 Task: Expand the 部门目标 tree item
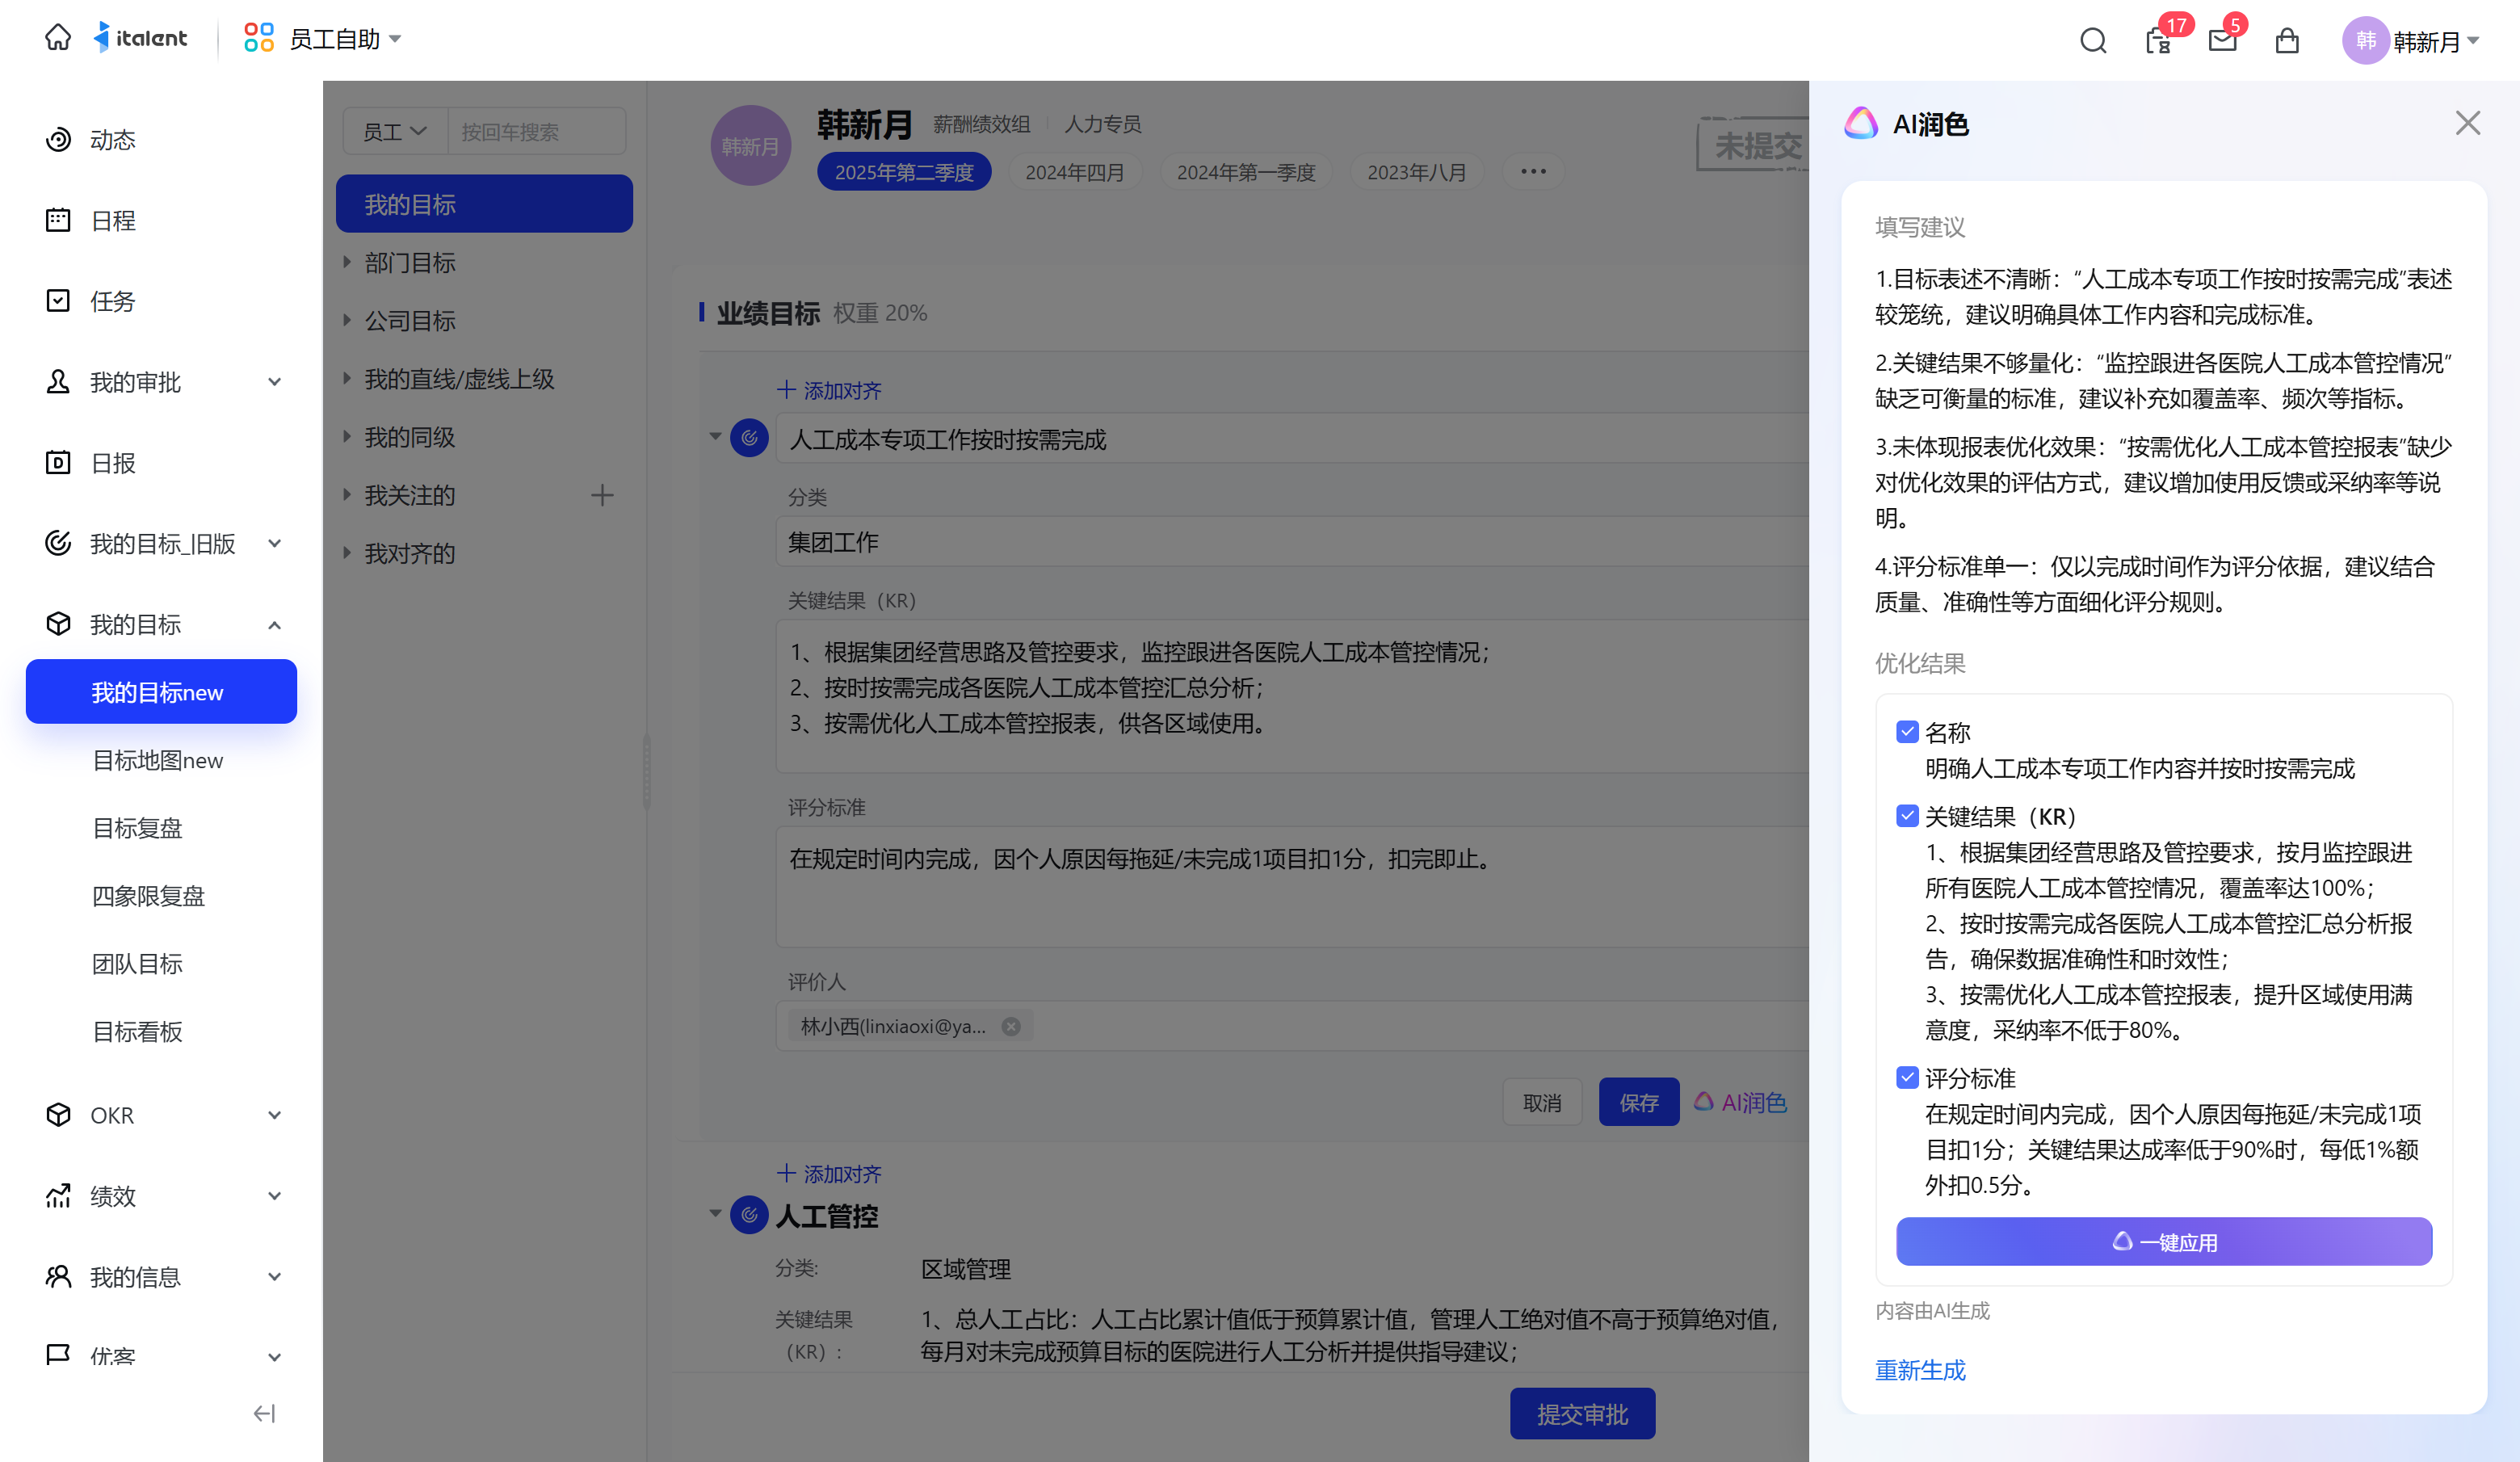(347, 262)
